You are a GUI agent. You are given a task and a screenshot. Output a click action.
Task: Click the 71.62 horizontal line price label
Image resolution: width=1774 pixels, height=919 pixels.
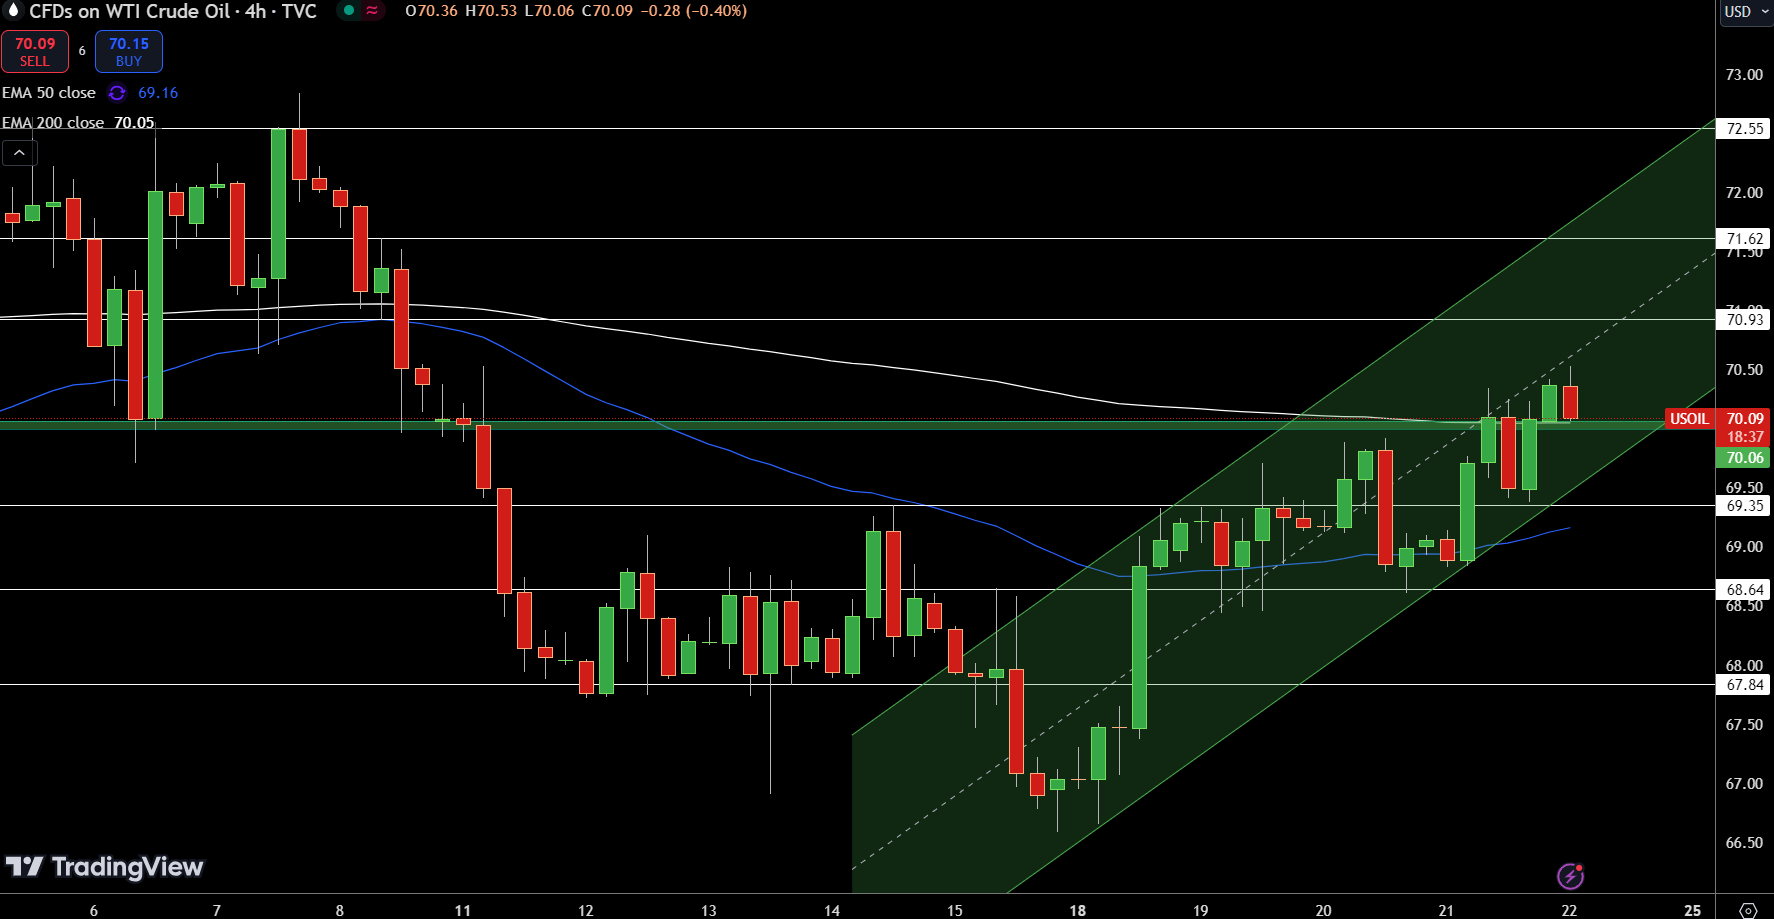pos(1745,239)
